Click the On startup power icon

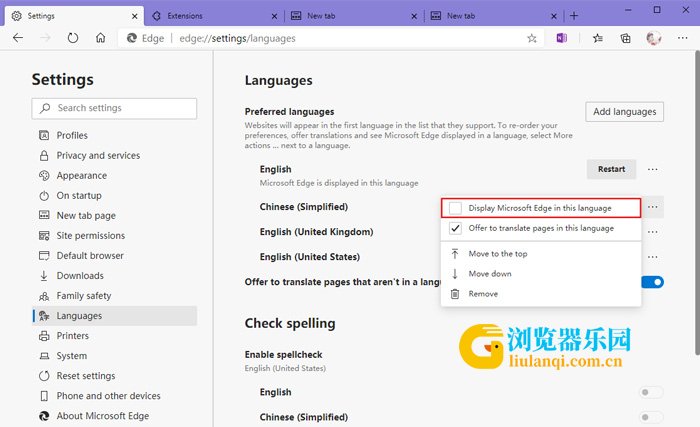44,196
